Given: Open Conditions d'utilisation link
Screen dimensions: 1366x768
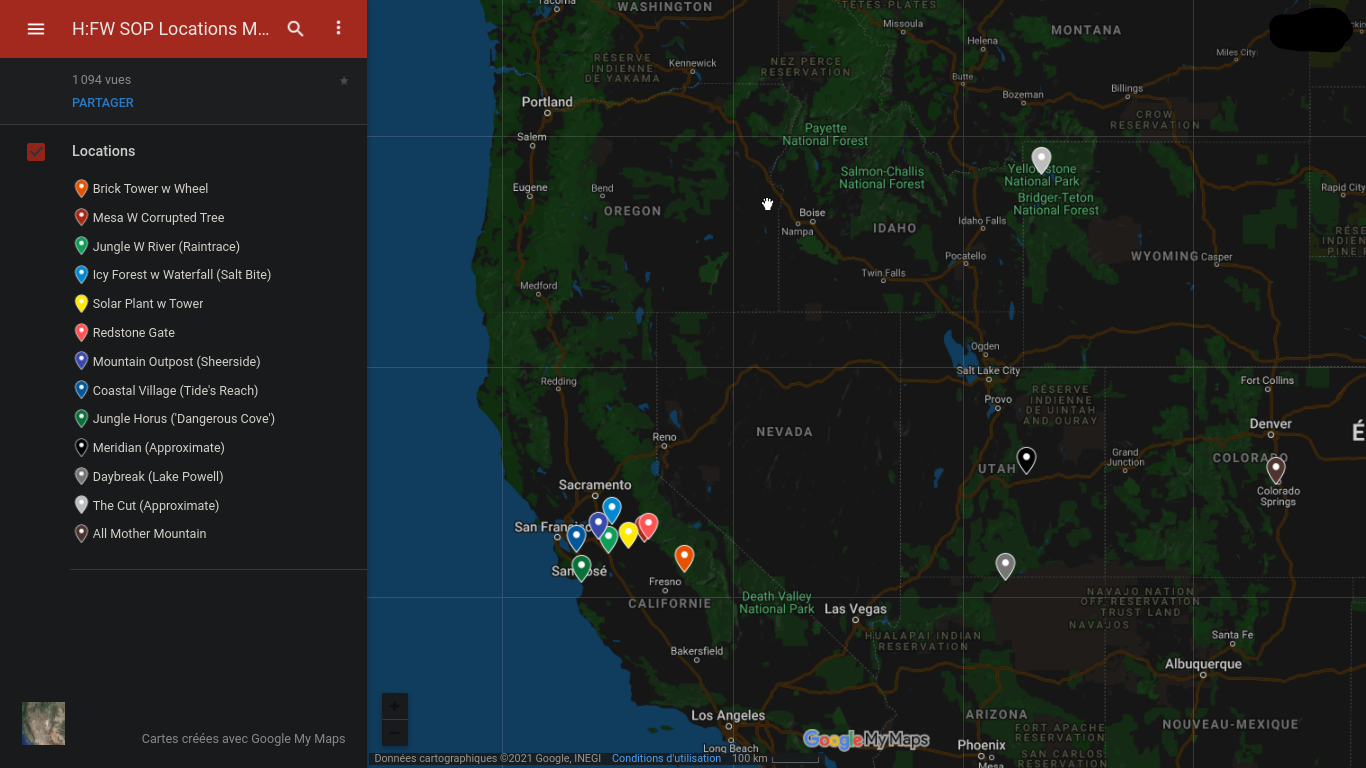Looking at the screenshot, I should pyautogui.click(x=666, y=759).
